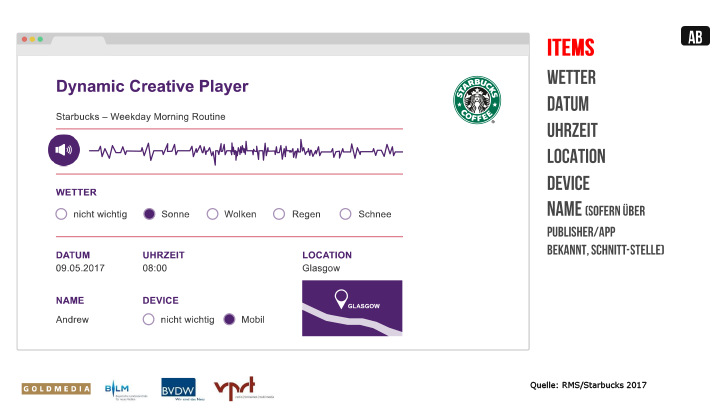Select the Mobil device option
This screenshot has width=720, height=405.
pos(229,320)
